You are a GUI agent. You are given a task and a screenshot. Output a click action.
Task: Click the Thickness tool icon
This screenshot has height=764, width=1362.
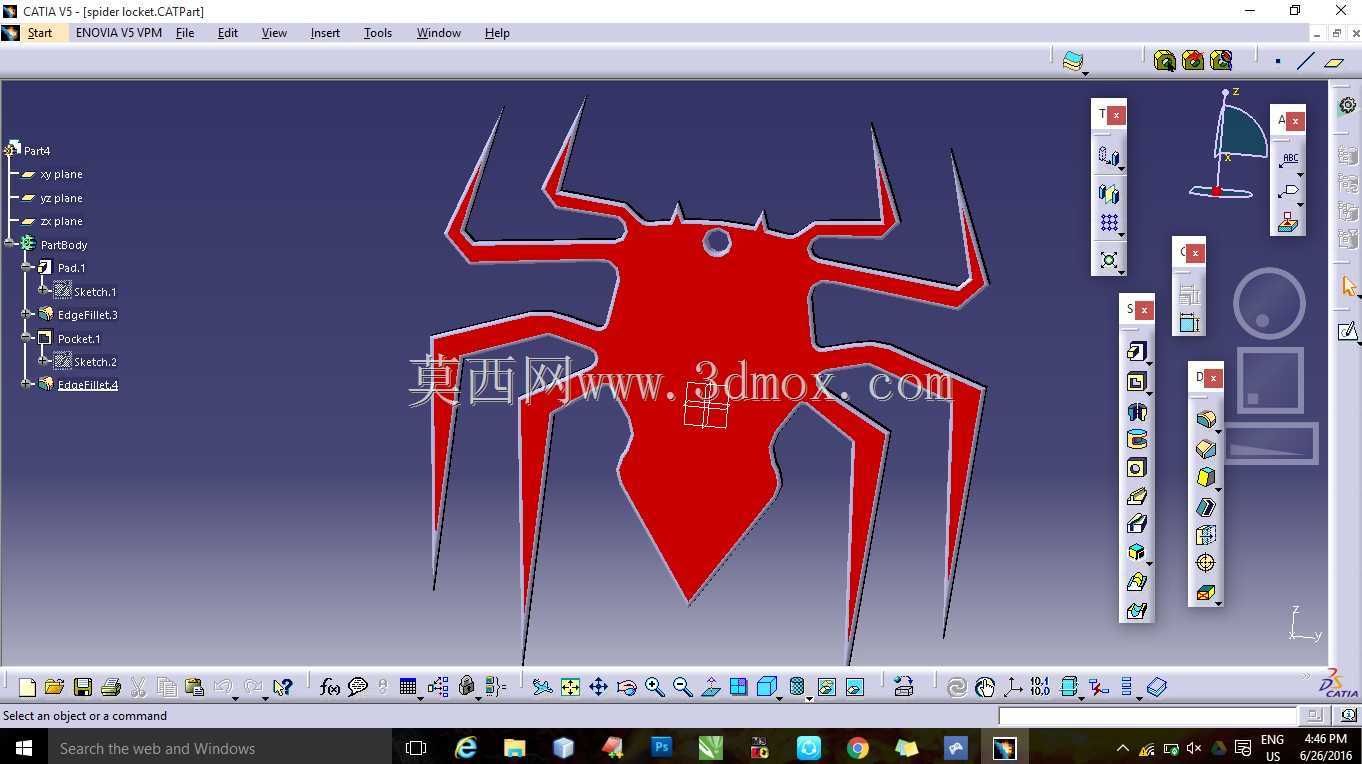click(x=1206, y=535)
